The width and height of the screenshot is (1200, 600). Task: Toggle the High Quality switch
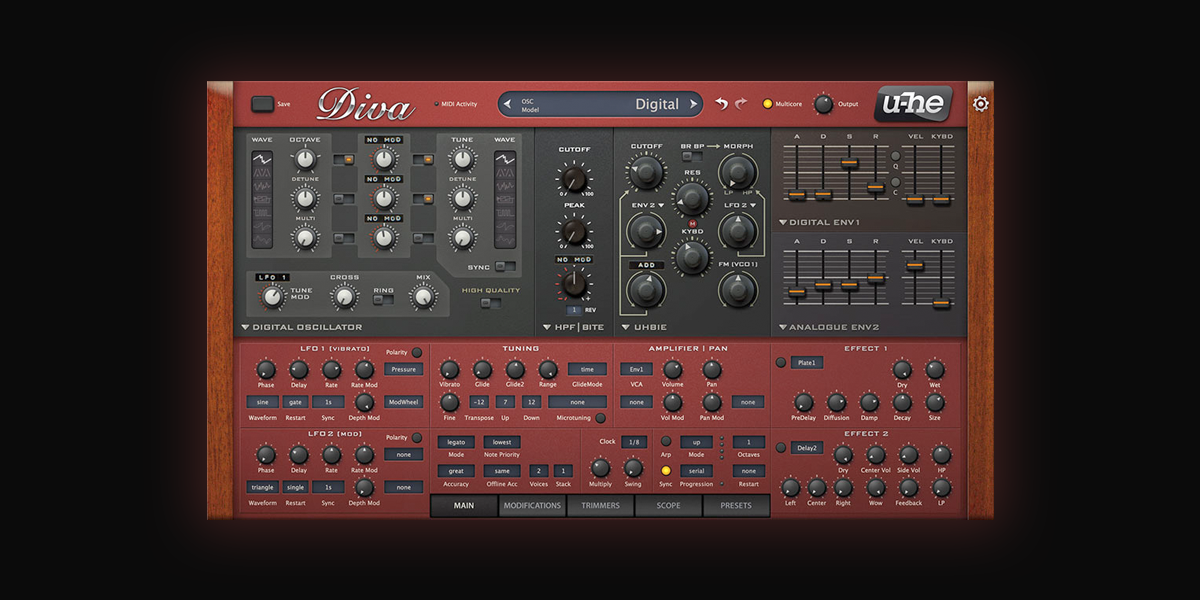[x=490, y=303]
